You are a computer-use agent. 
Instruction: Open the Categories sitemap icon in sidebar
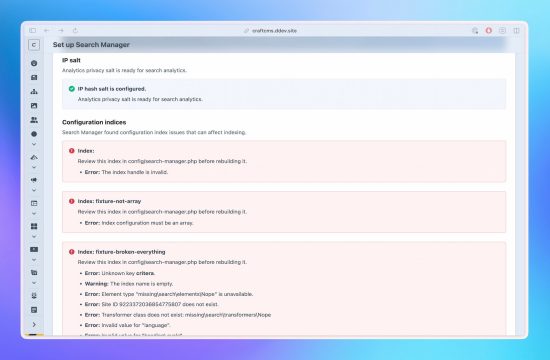pos(34,92)
